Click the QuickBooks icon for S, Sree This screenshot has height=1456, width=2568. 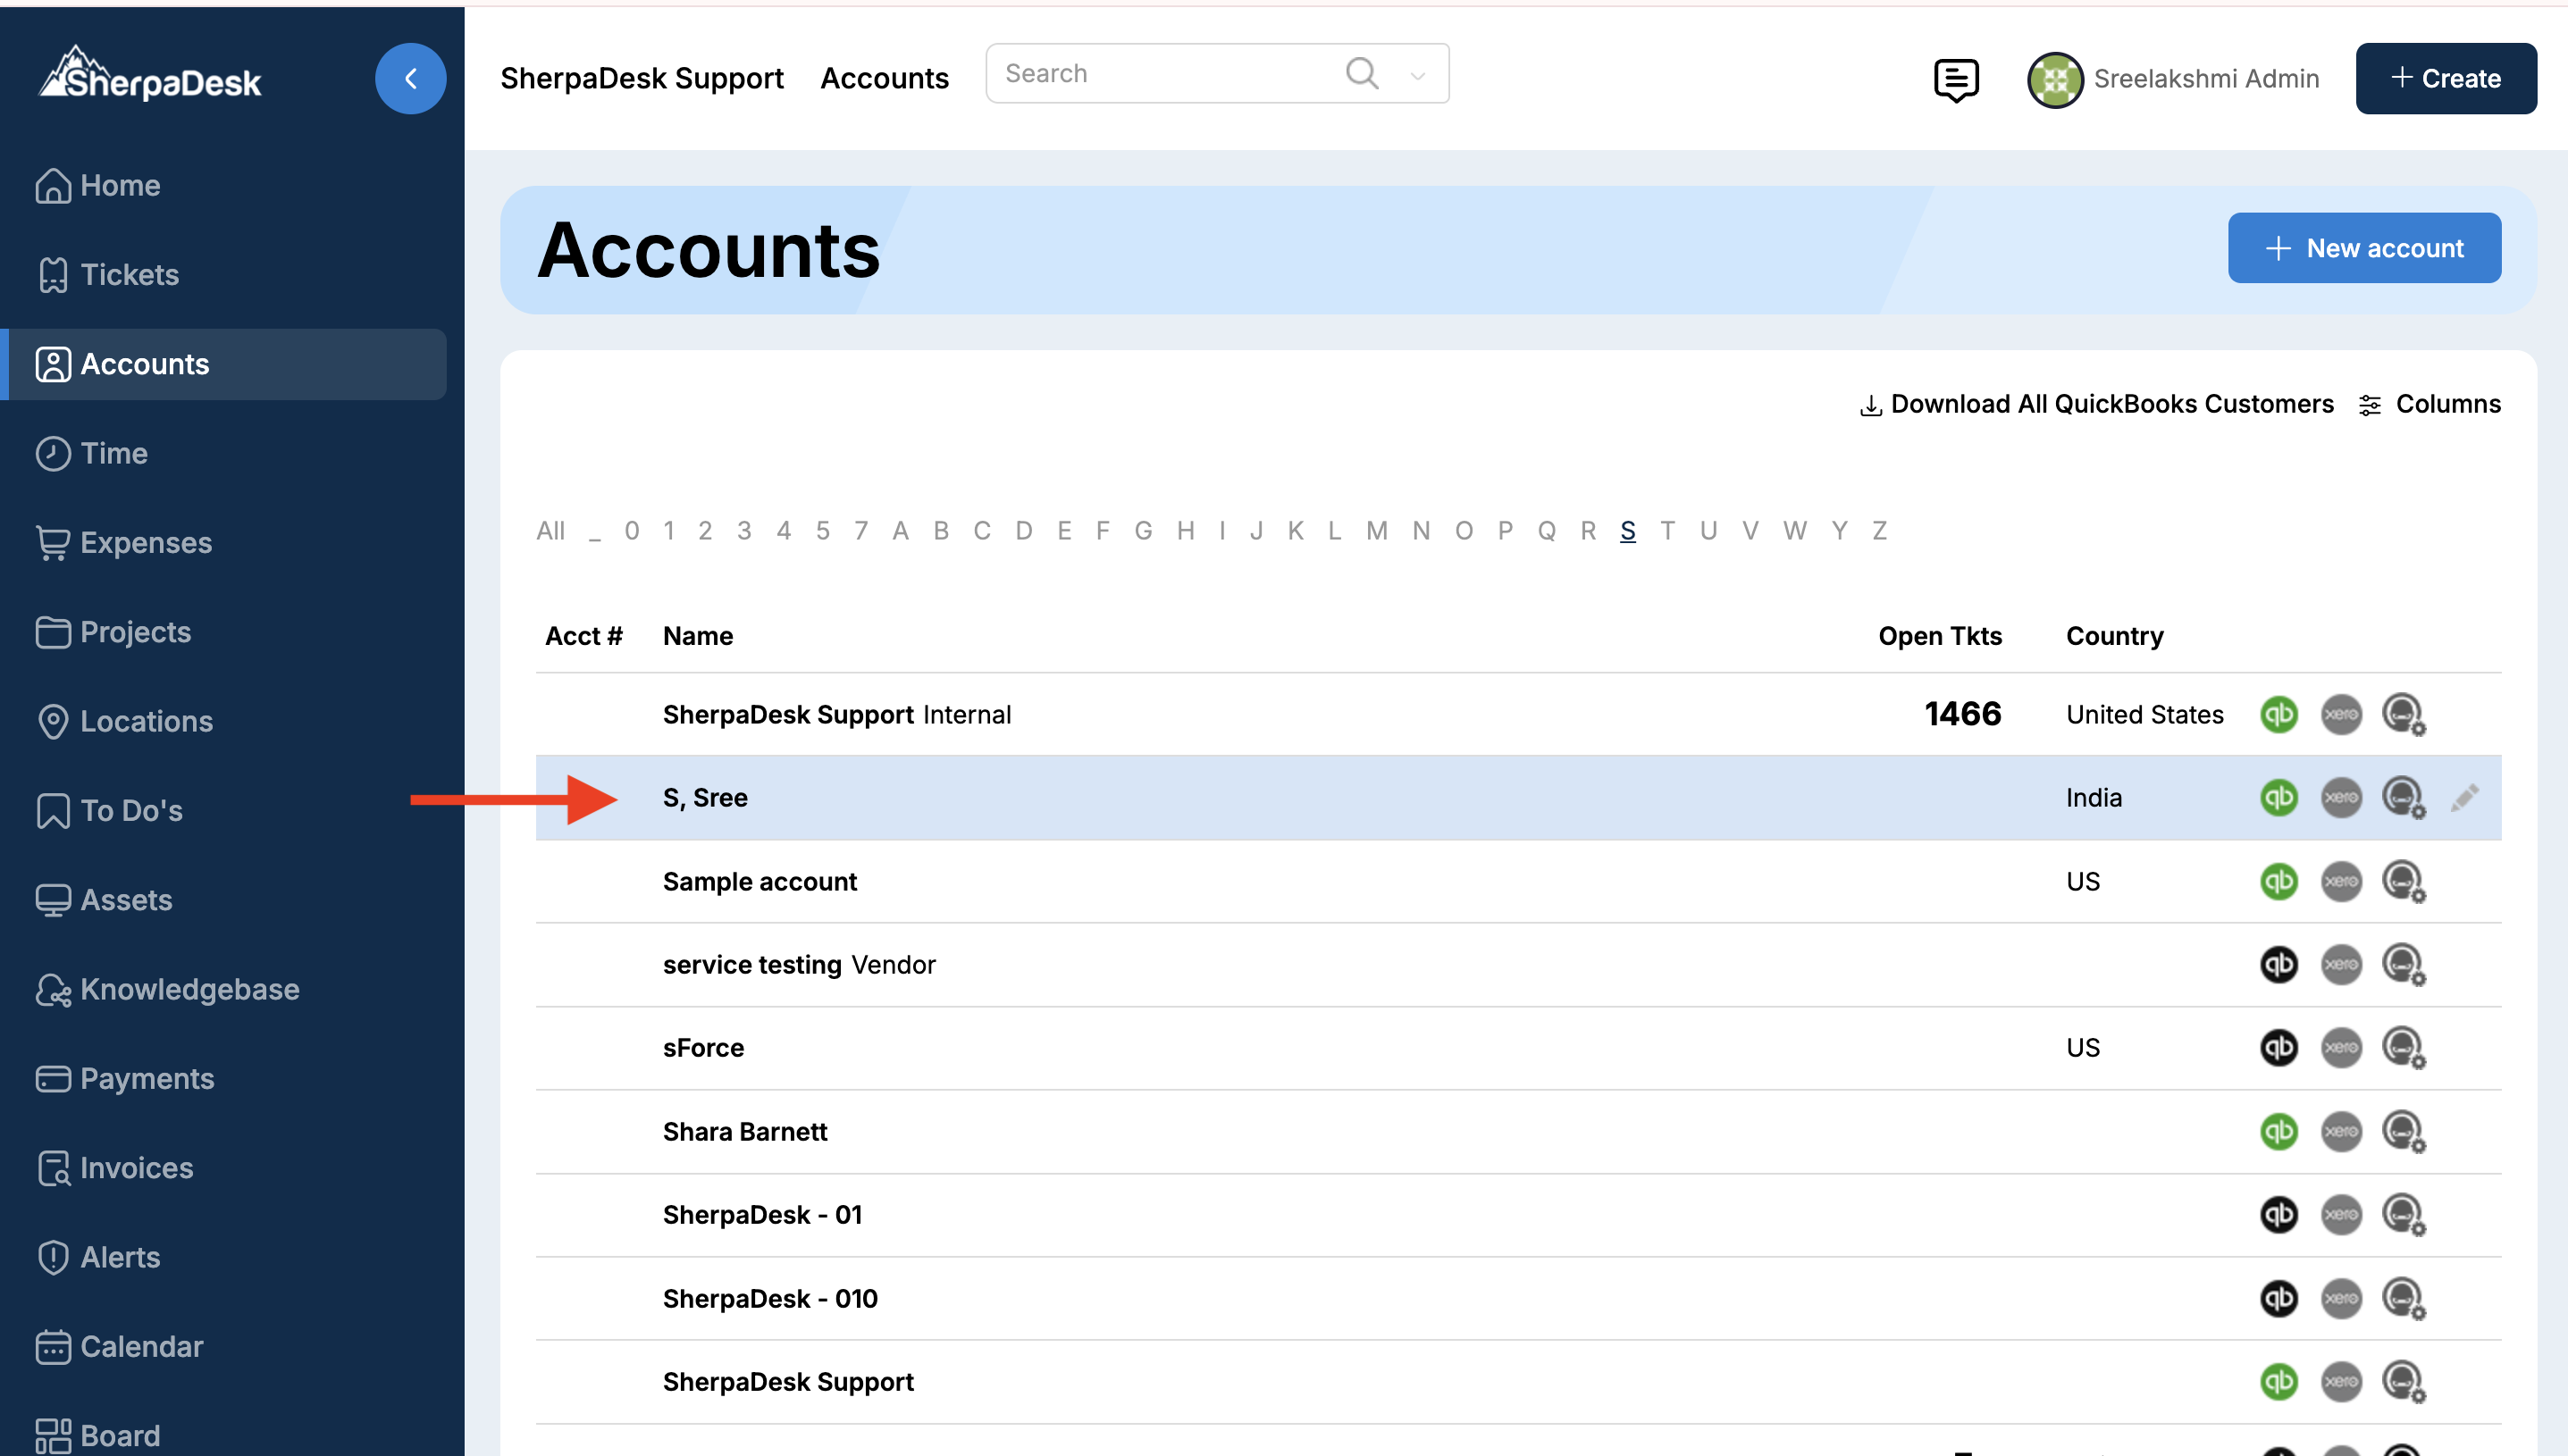click(x=2279, y=797)
